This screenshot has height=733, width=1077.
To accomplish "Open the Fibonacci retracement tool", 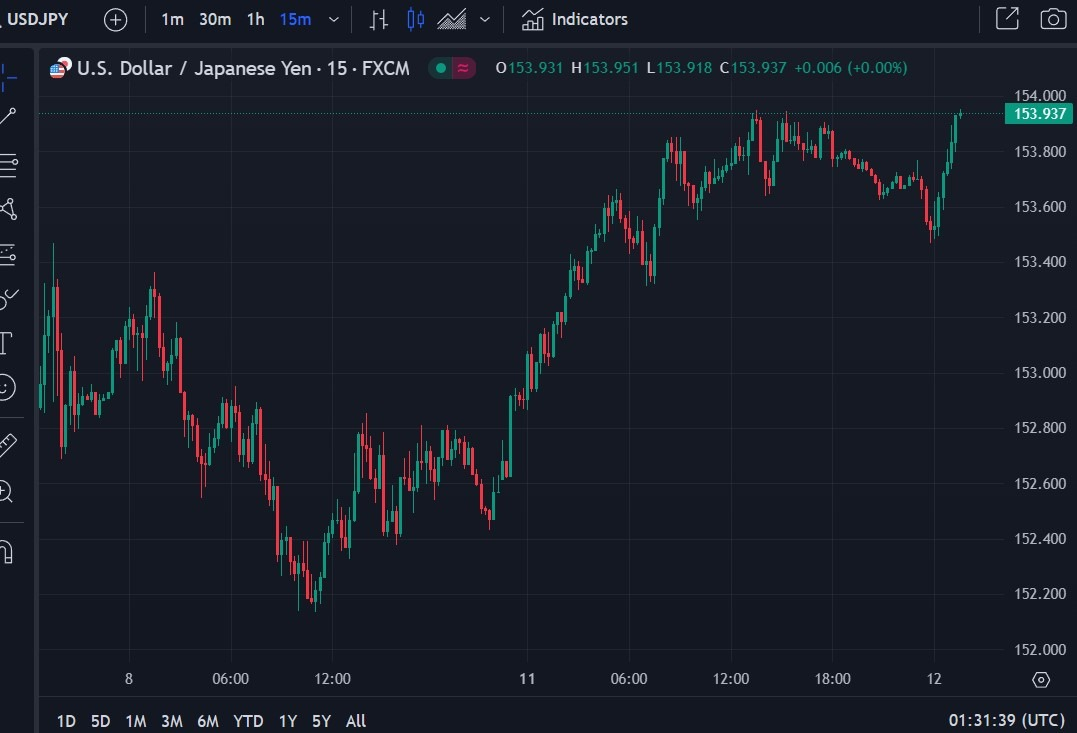I will coord(8,166).
